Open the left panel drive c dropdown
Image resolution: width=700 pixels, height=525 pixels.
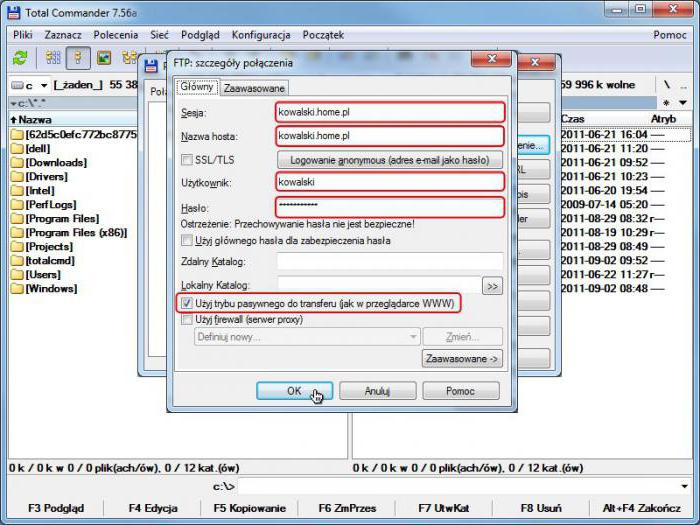44,85
